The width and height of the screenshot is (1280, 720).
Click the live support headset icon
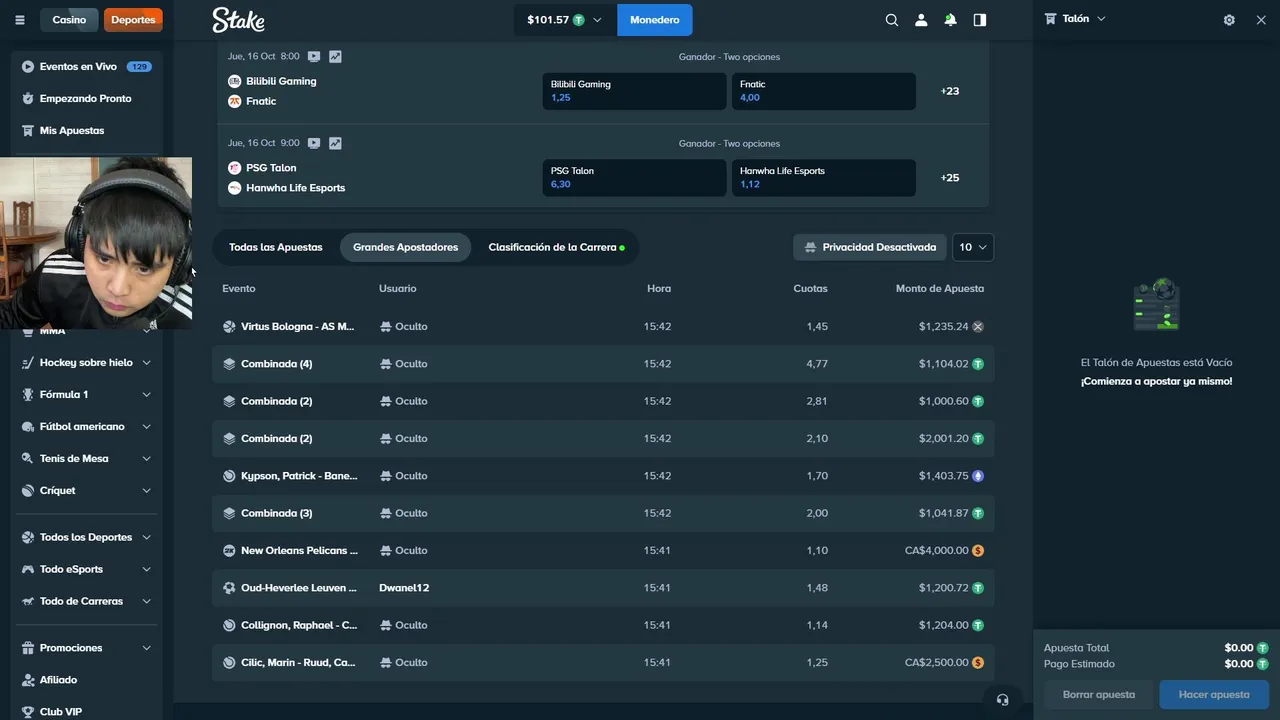[x=1002, y=699]
